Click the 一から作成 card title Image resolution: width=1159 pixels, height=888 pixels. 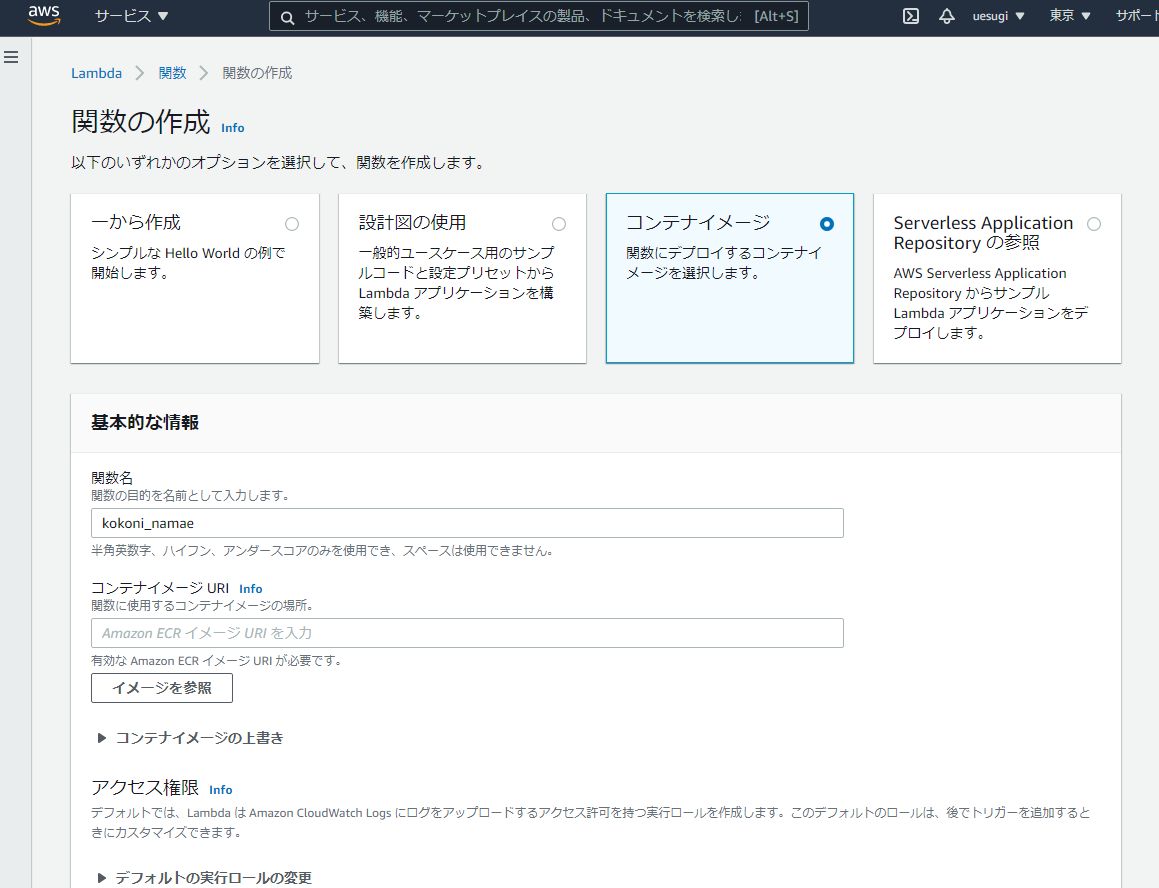[x=136, y=223]
